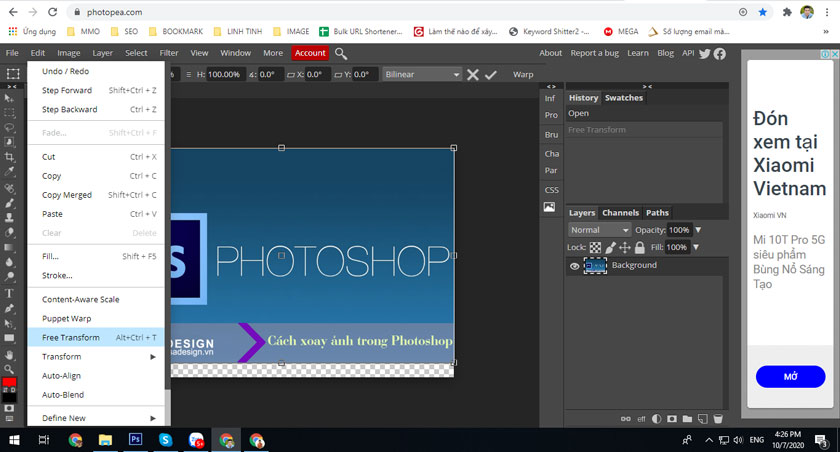The width and height of the screenshot is (840, 452).
Task: Open the Photopea Facebook icon
Action: tap(719, 54)
